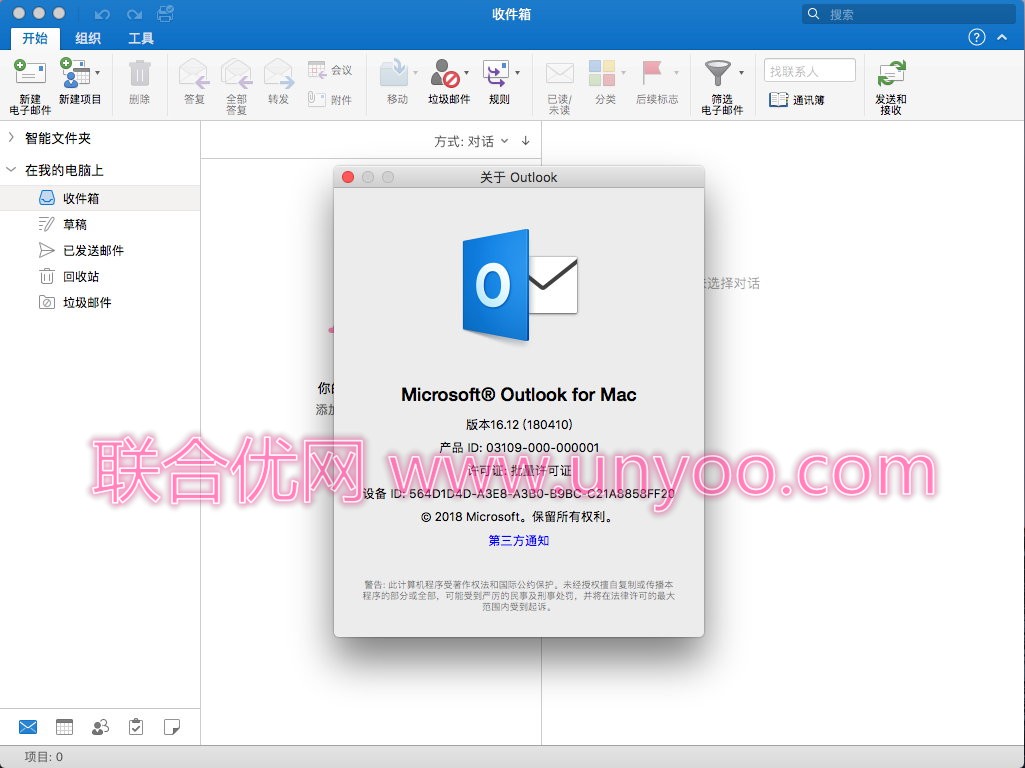1025x768 pixels.
Task: Switch to the Calendar view icon
Action: coord(64,727)
